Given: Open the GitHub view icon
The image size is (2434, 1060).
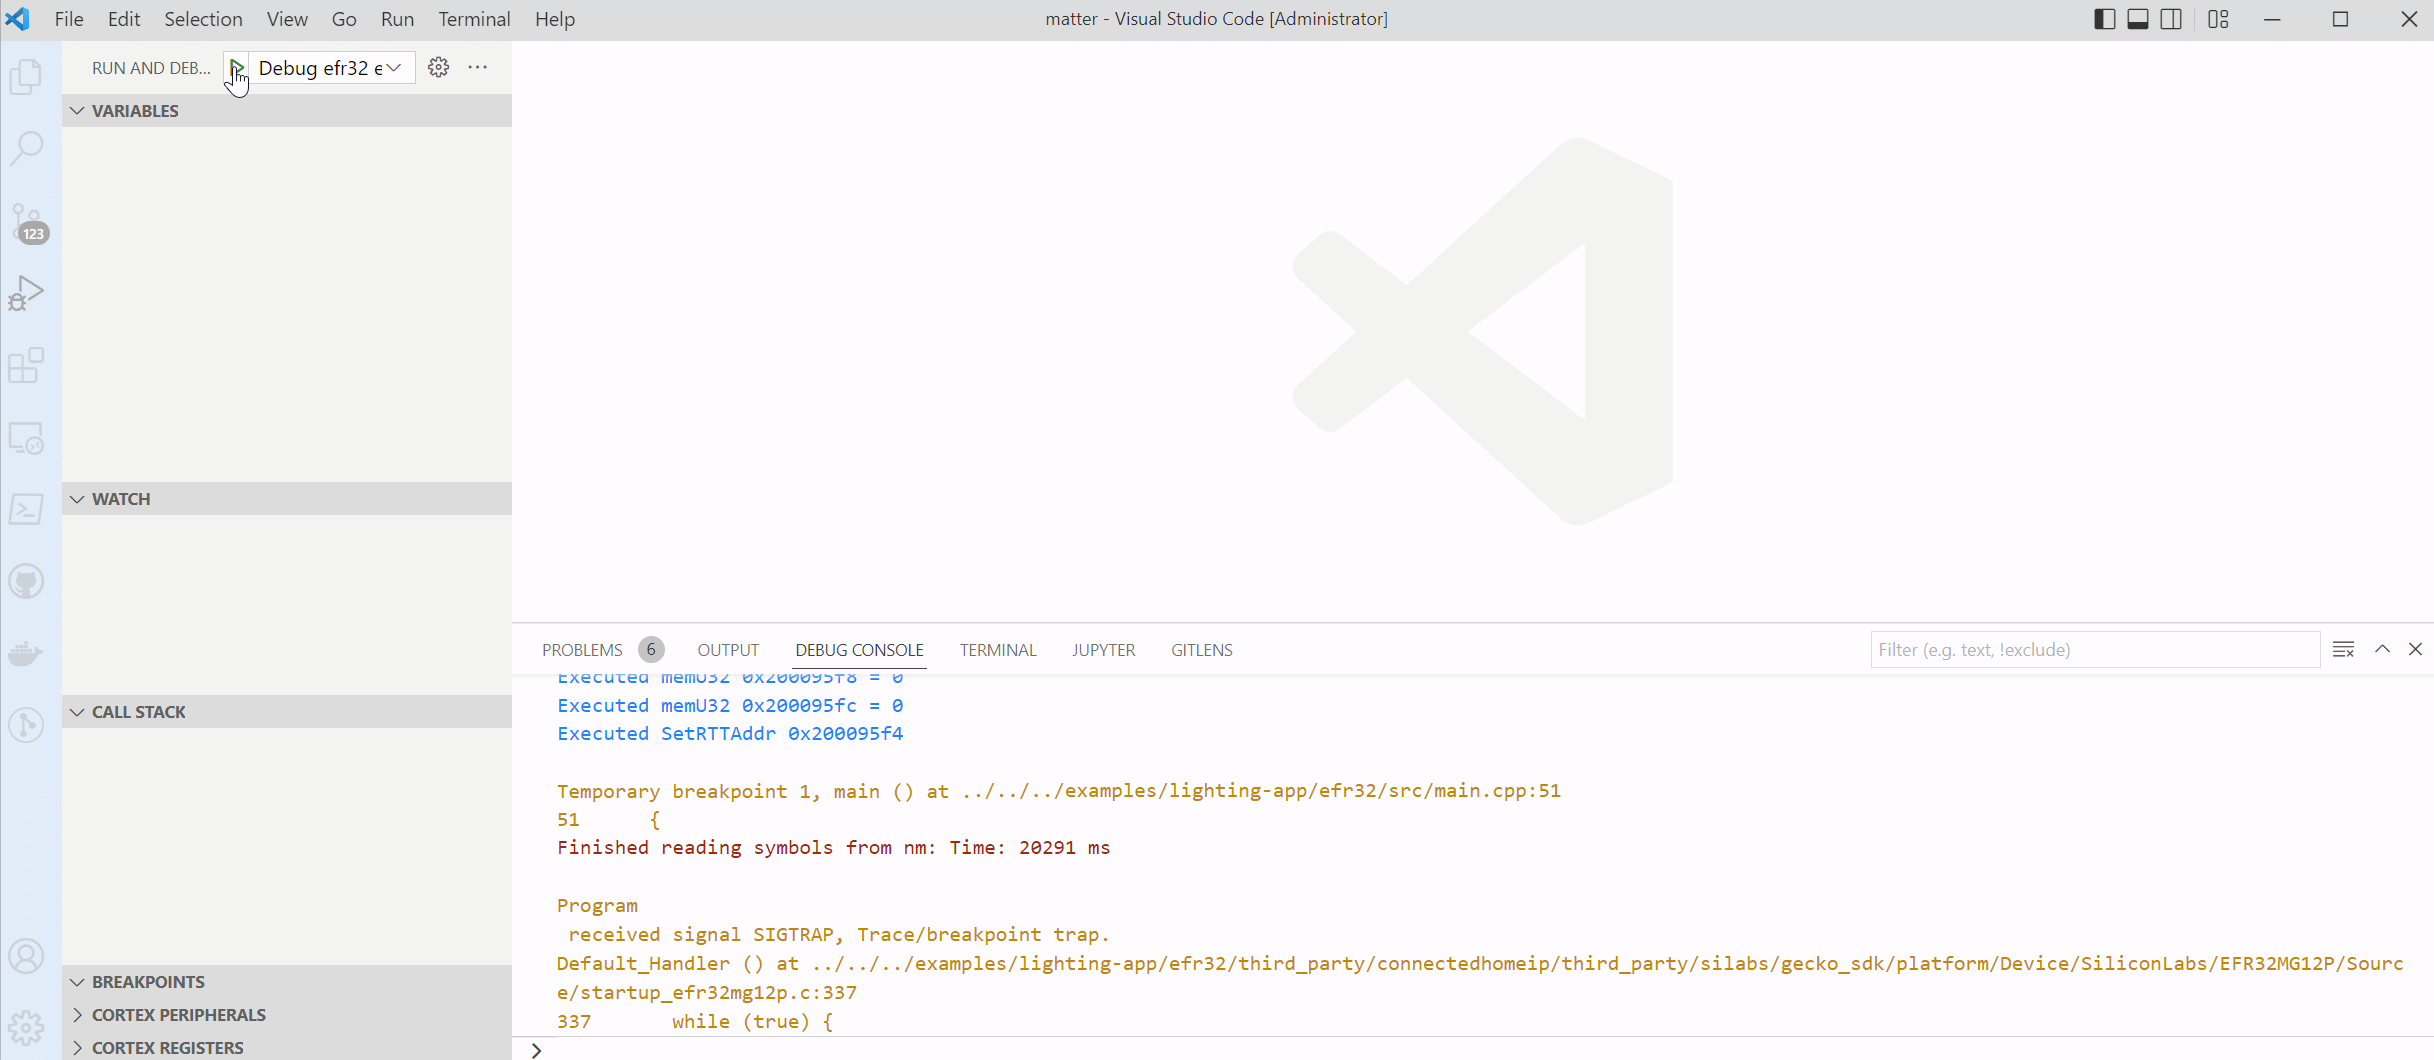Looking at the screenshot, I should pos(27,581).
